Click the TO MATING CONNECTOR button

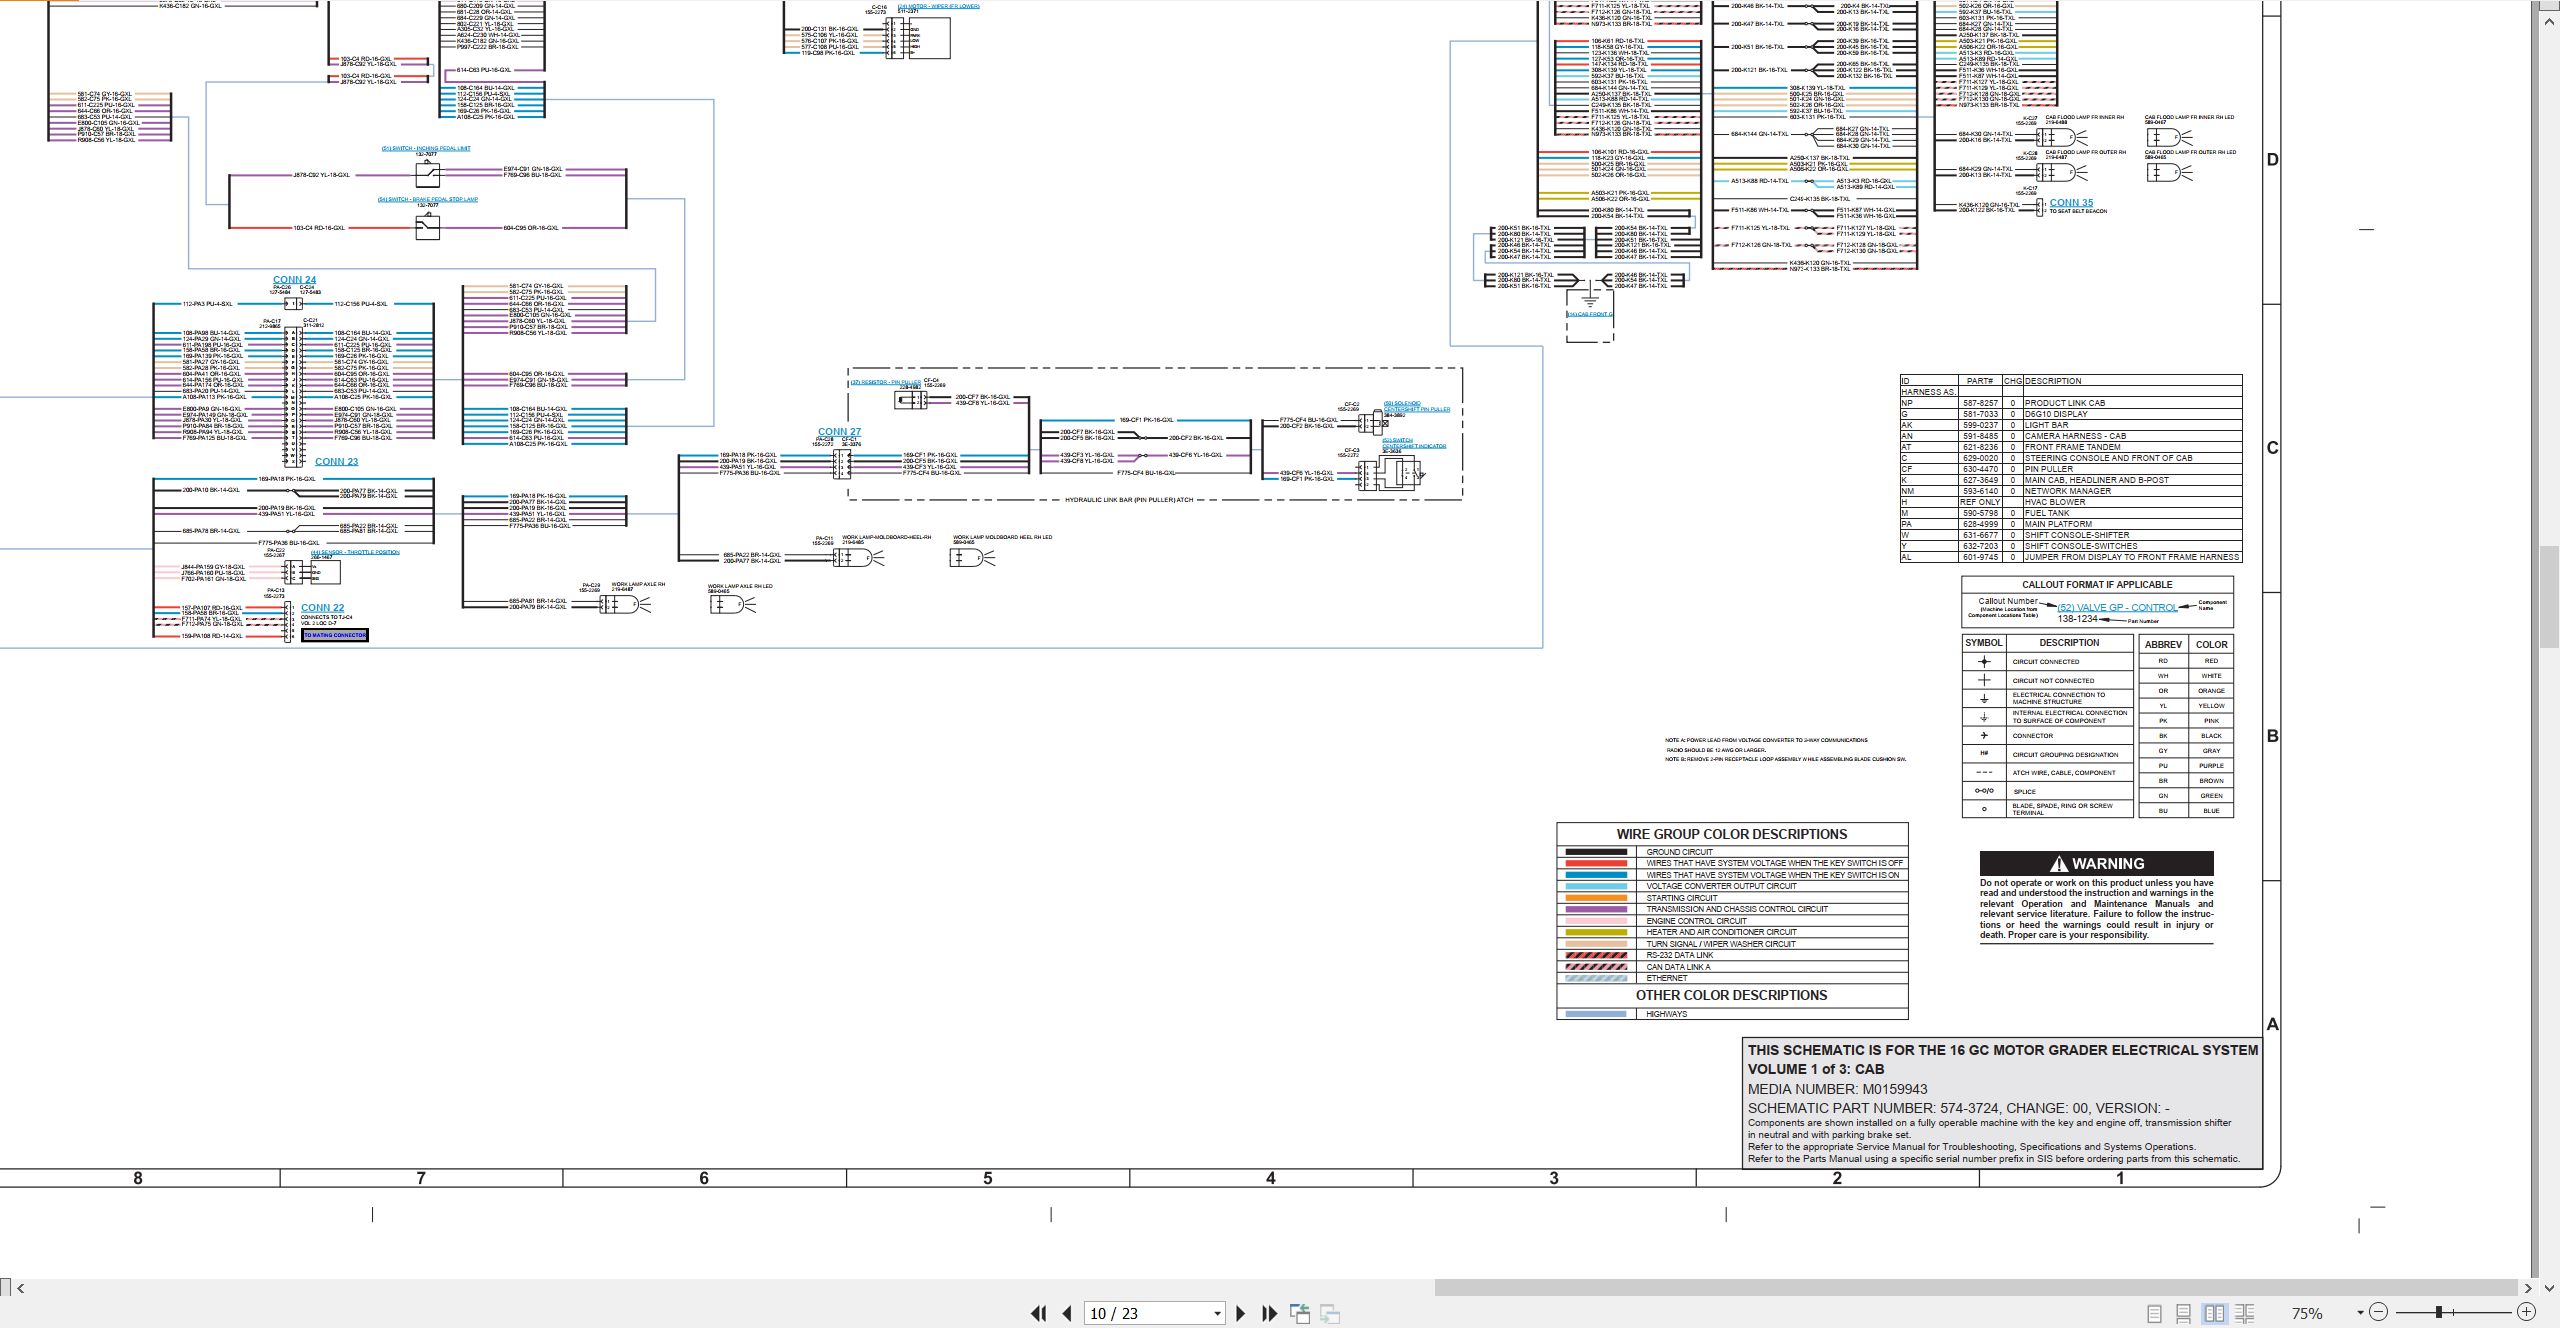tap(335, 635)
